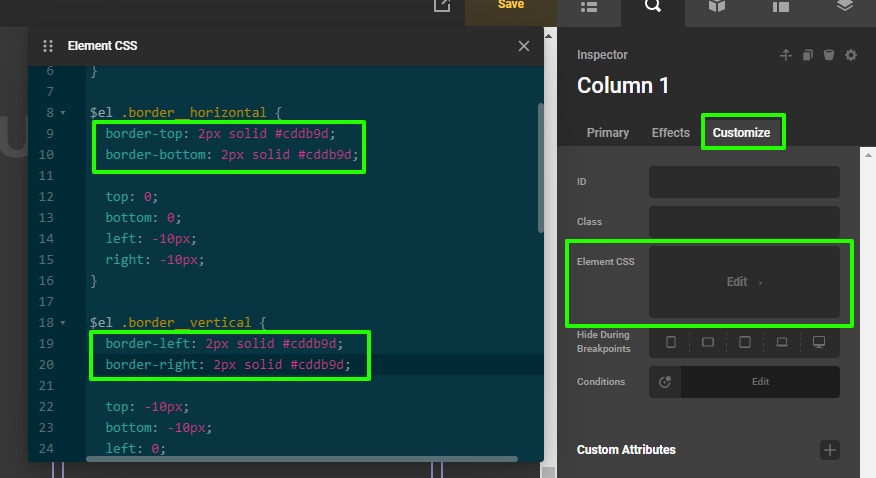This screenshot has width=876, height=478.
Task: Switch to the Primary tab
Action: (608, 133)
